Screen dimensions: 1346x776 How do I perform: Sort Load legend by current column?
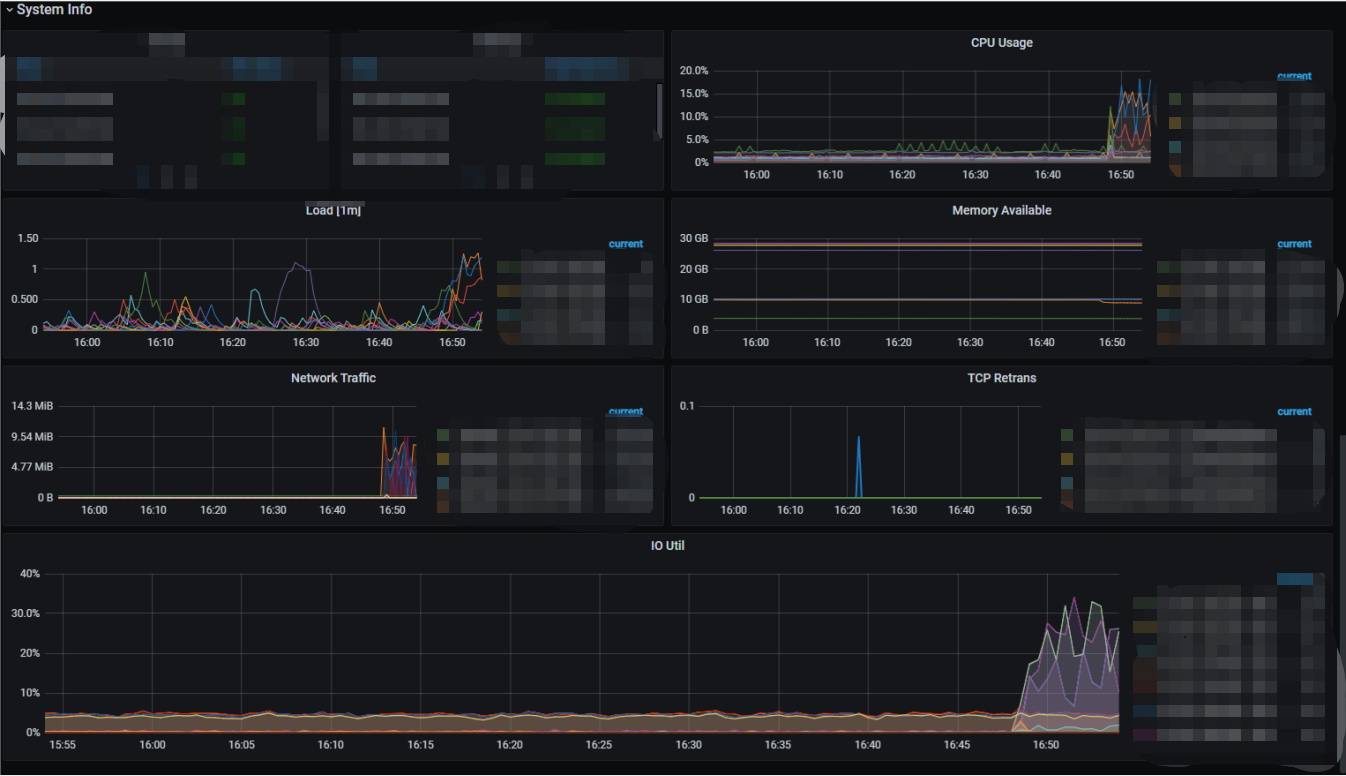[x=625, y=244]
